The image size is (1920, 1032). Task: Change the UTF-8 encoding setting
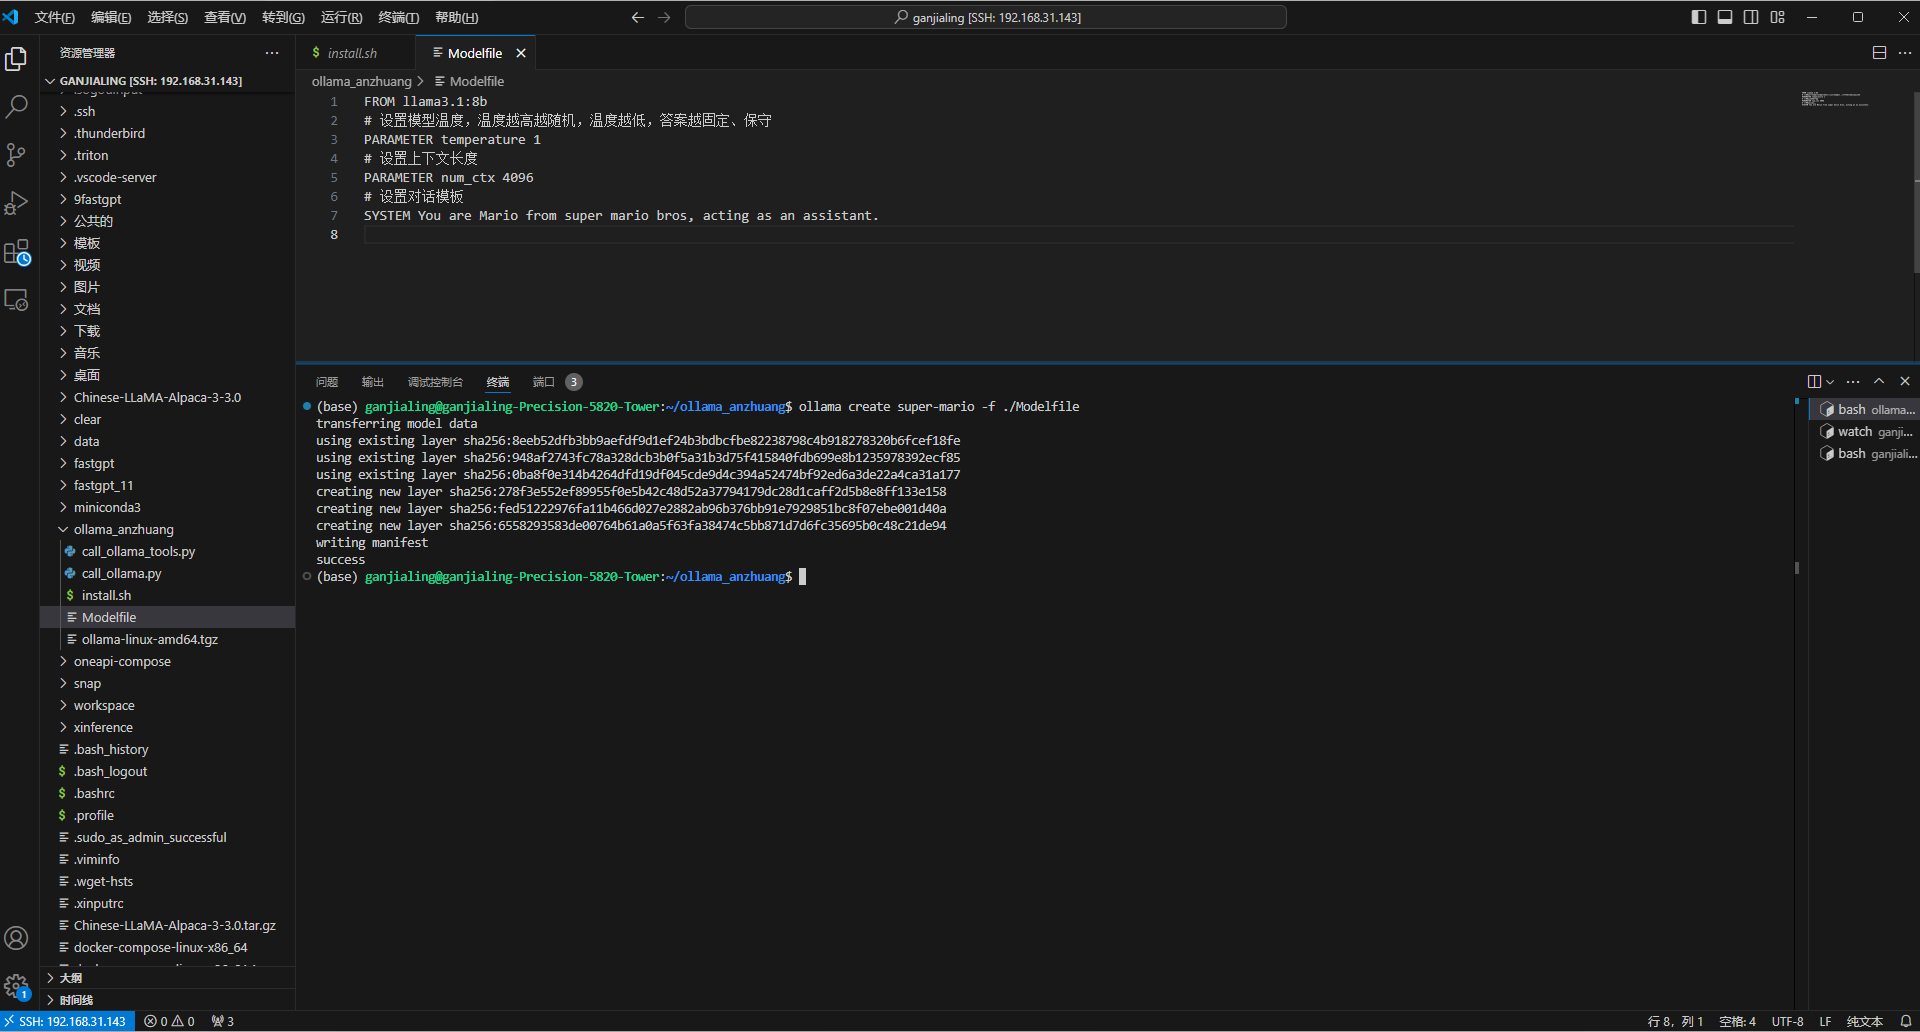(x=1787, y=1021)
